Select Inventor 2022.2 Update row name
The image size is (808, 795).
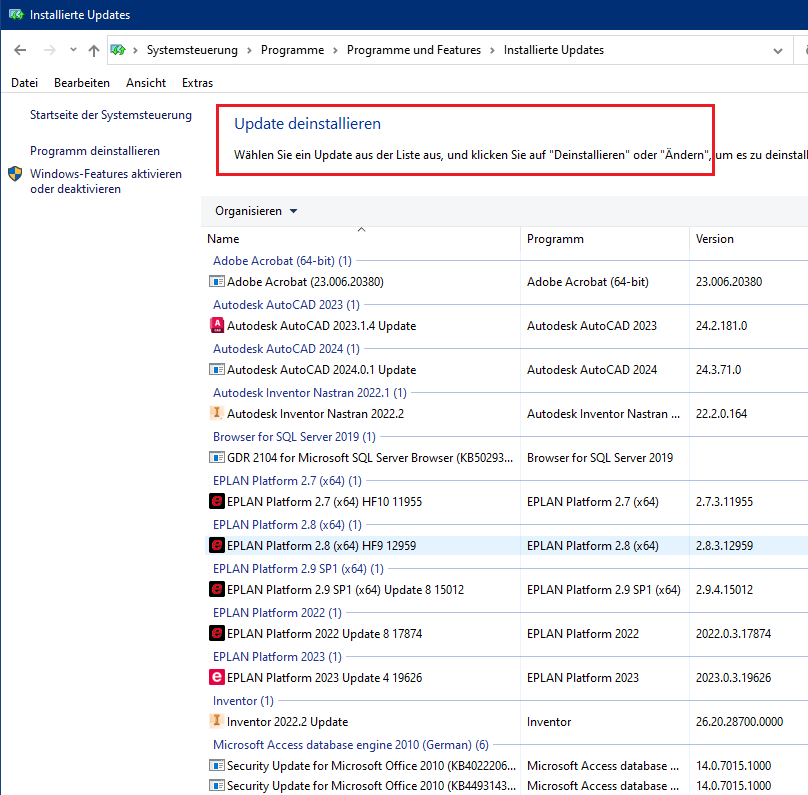[288, 722]
